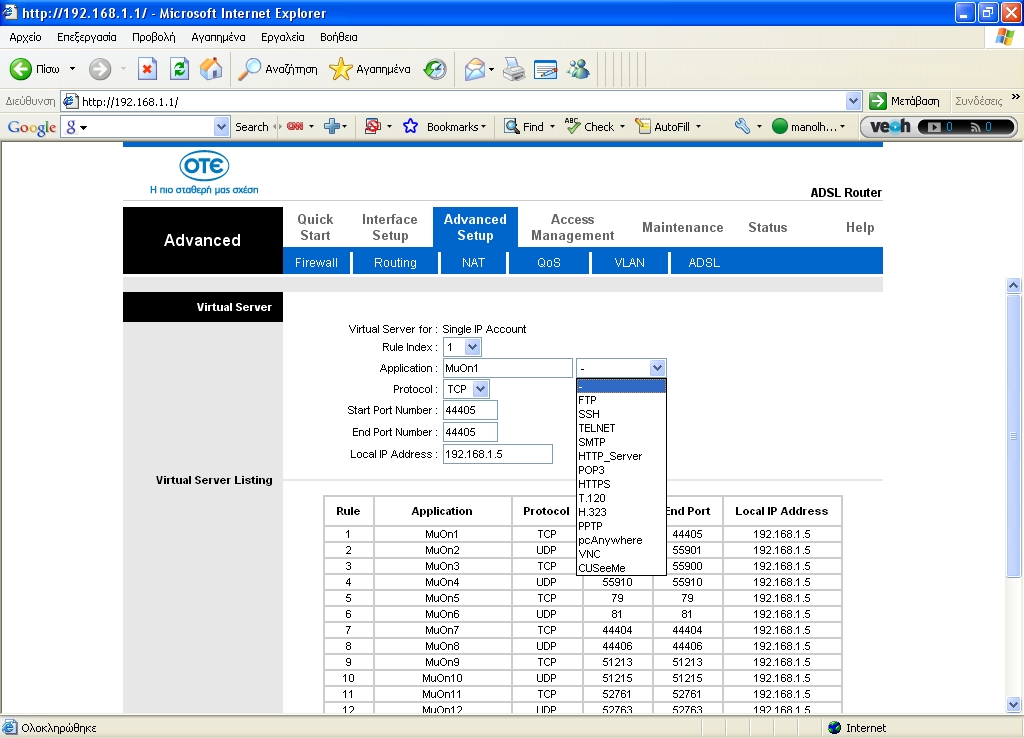Open the Protocol dropdown

click(481, 389)
